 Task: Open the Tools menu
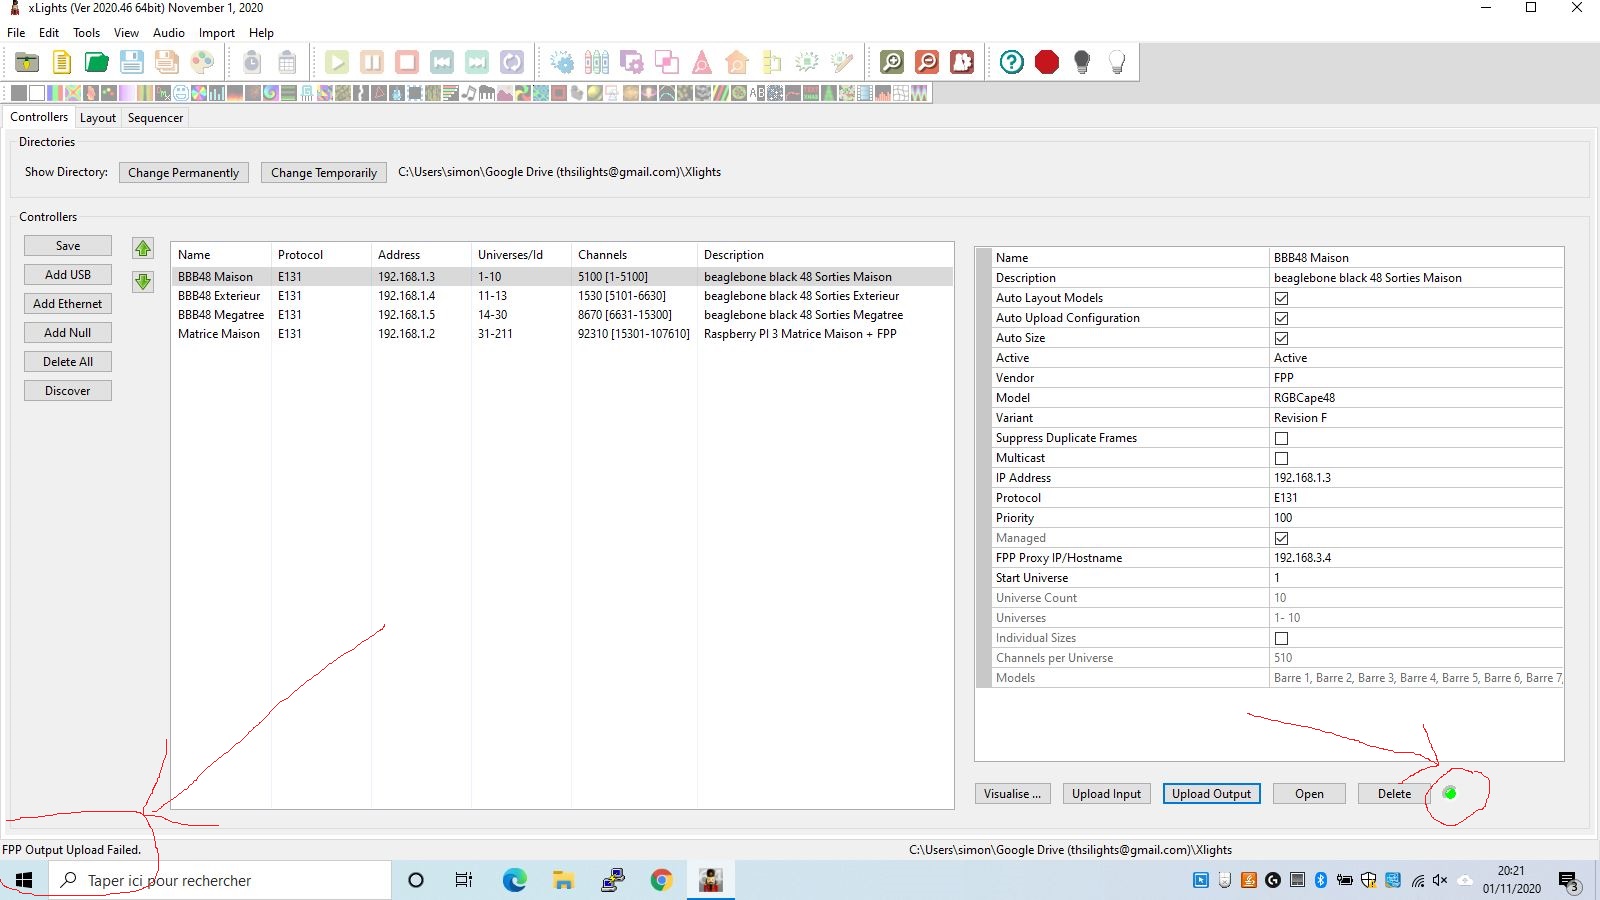click(86, 32)
